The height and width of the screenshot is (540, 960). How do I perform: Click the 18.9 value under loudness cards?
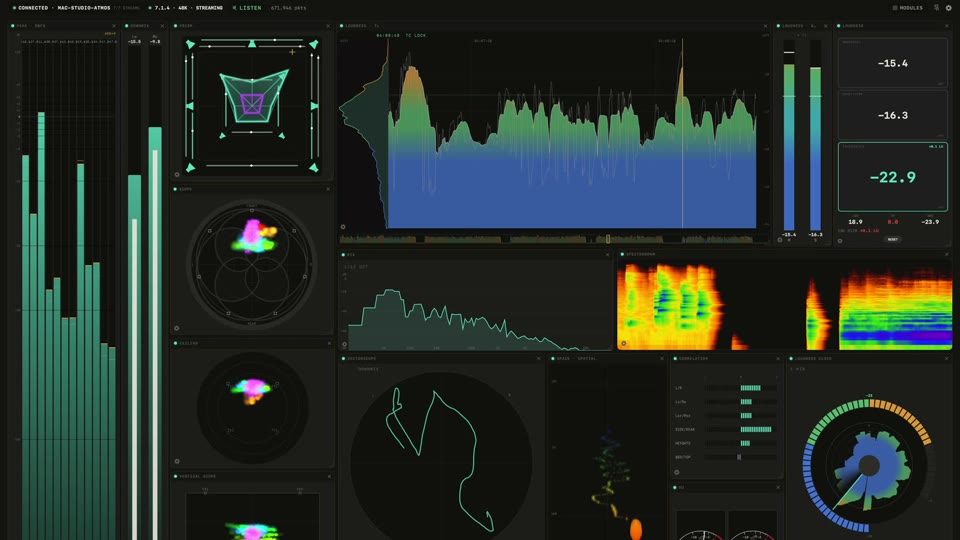[x=855, y=222]
